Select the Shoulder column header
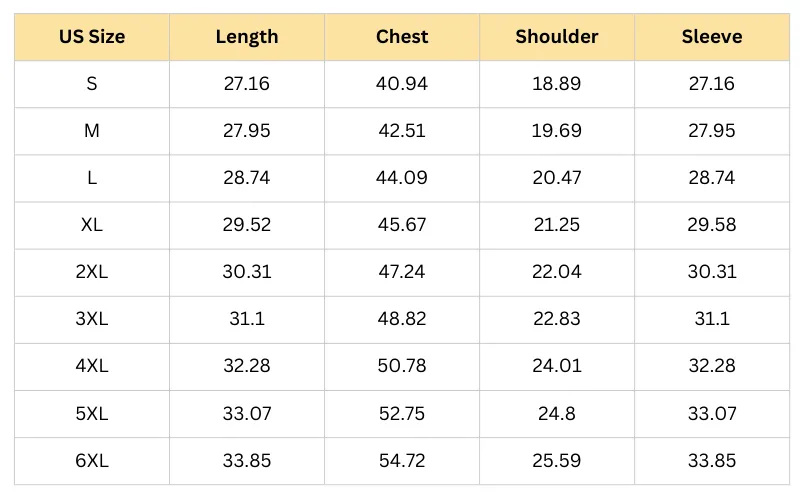 point(557,37)
